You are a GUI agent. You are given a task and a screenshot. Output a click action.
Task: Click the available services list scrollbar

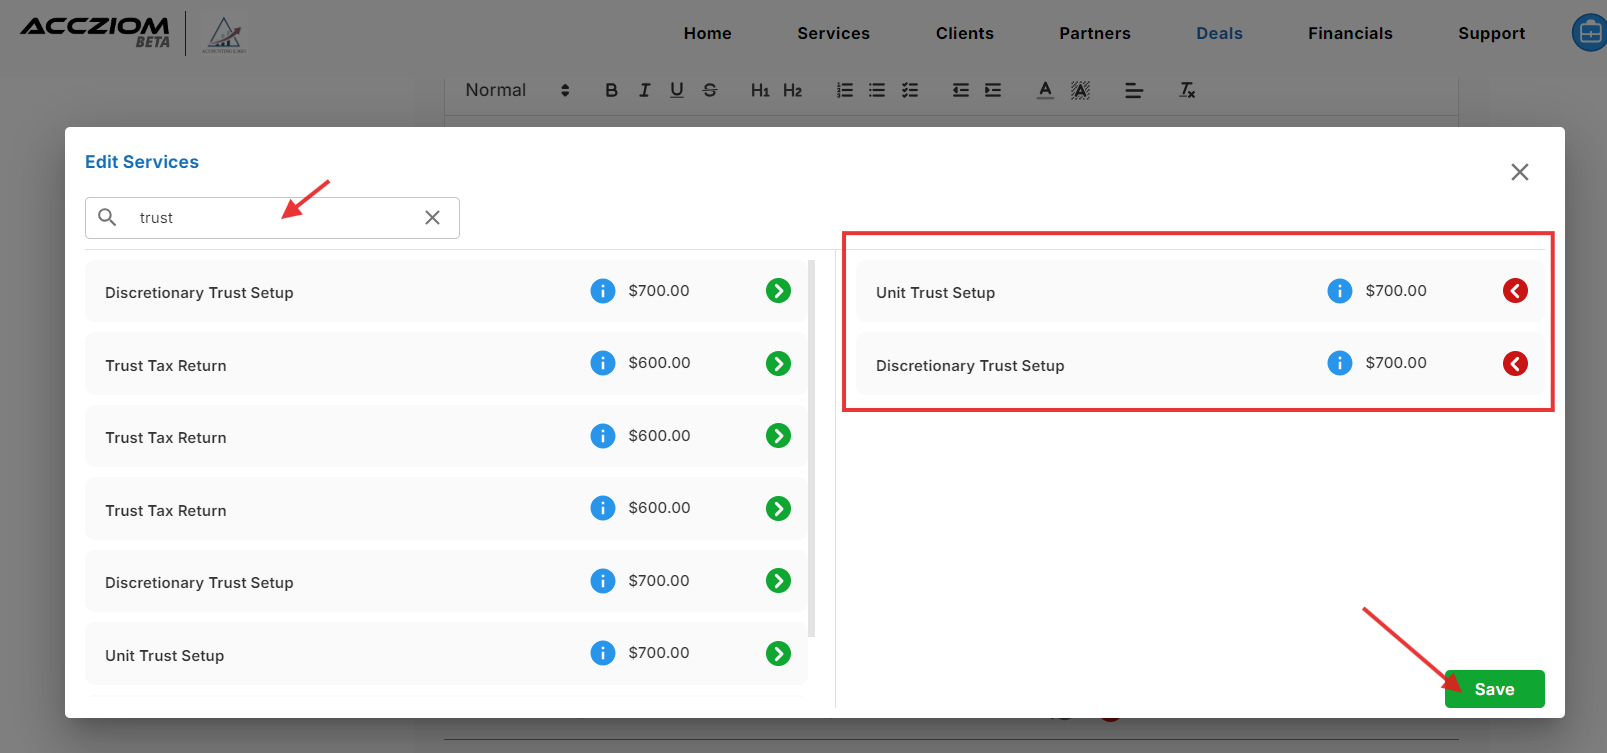coord(812,448)
